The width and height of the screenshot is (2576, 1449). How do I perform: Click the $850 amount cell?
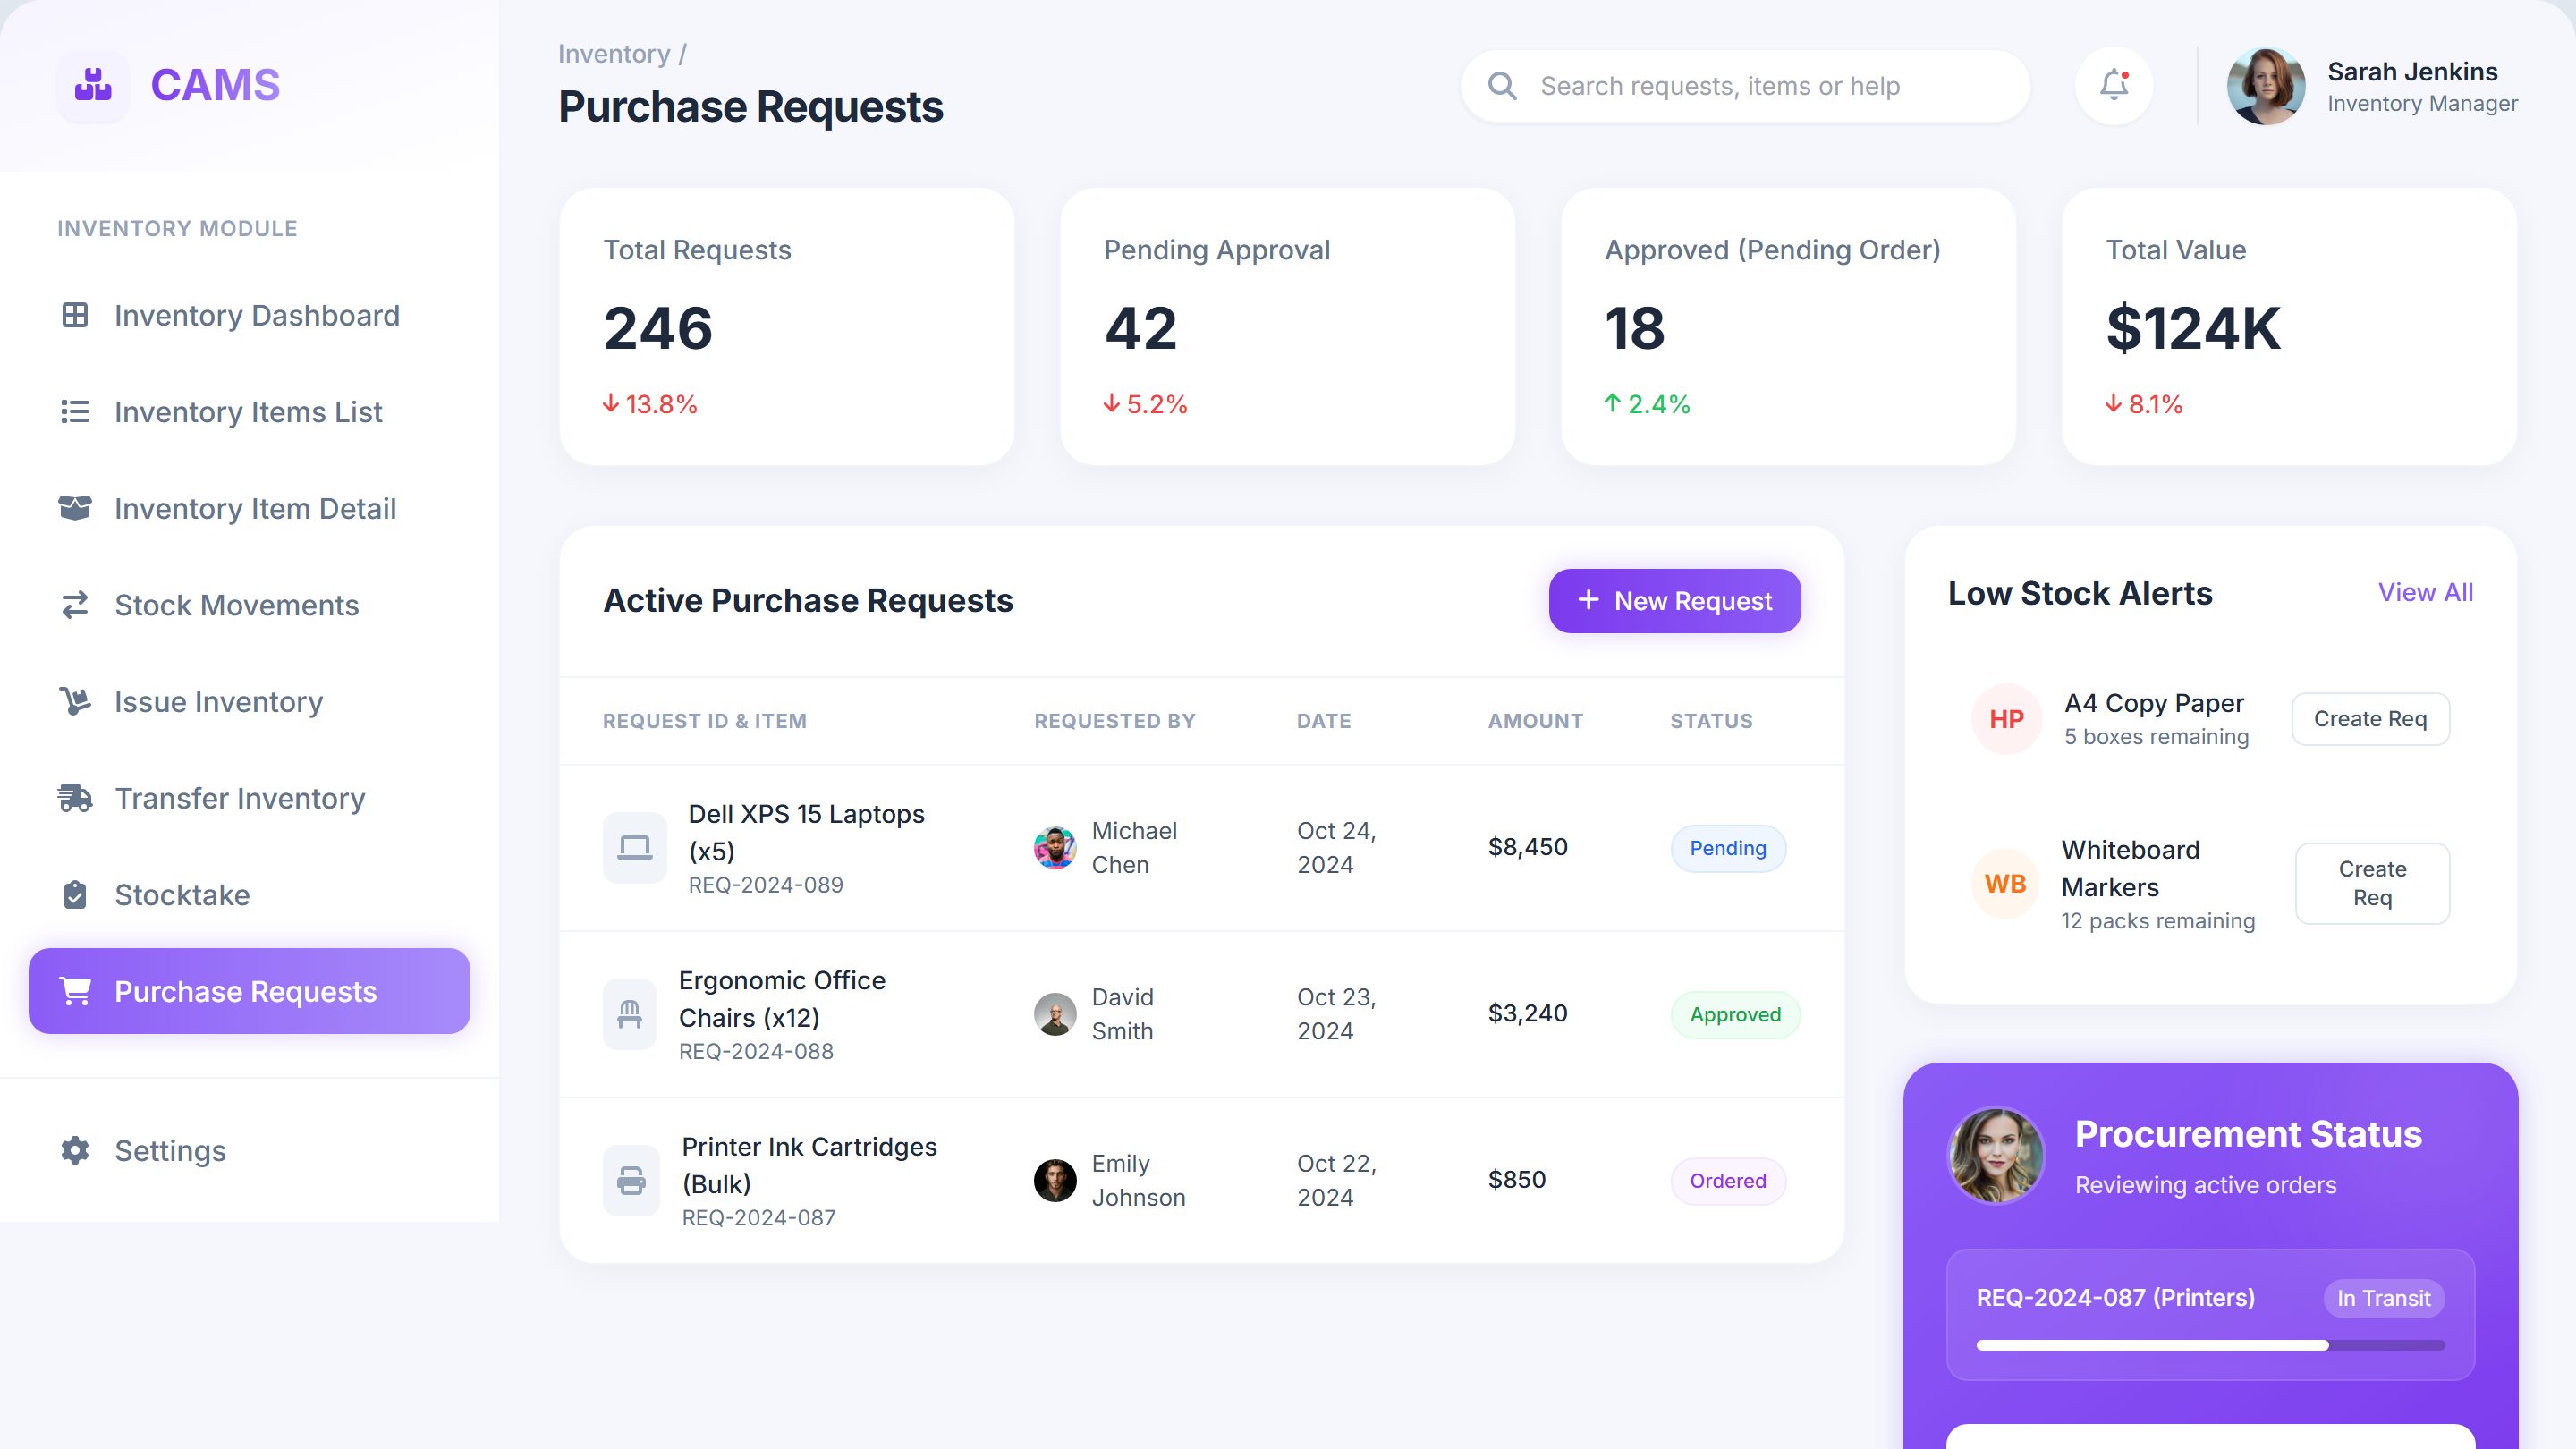point(1516,1179)
